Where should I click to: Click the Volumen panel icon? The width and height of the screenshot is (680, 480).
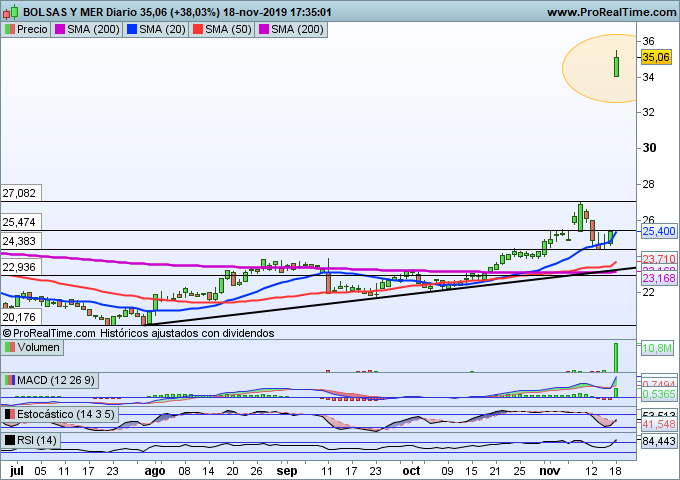(10, 347)
